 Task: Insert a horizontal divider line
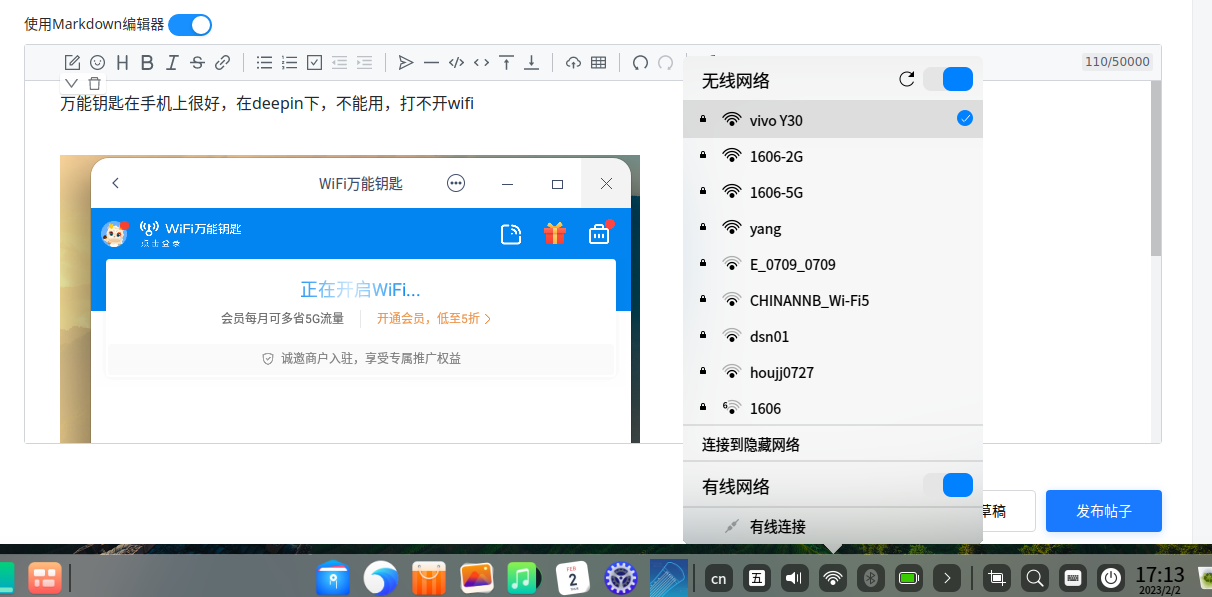tap(431, 62)
